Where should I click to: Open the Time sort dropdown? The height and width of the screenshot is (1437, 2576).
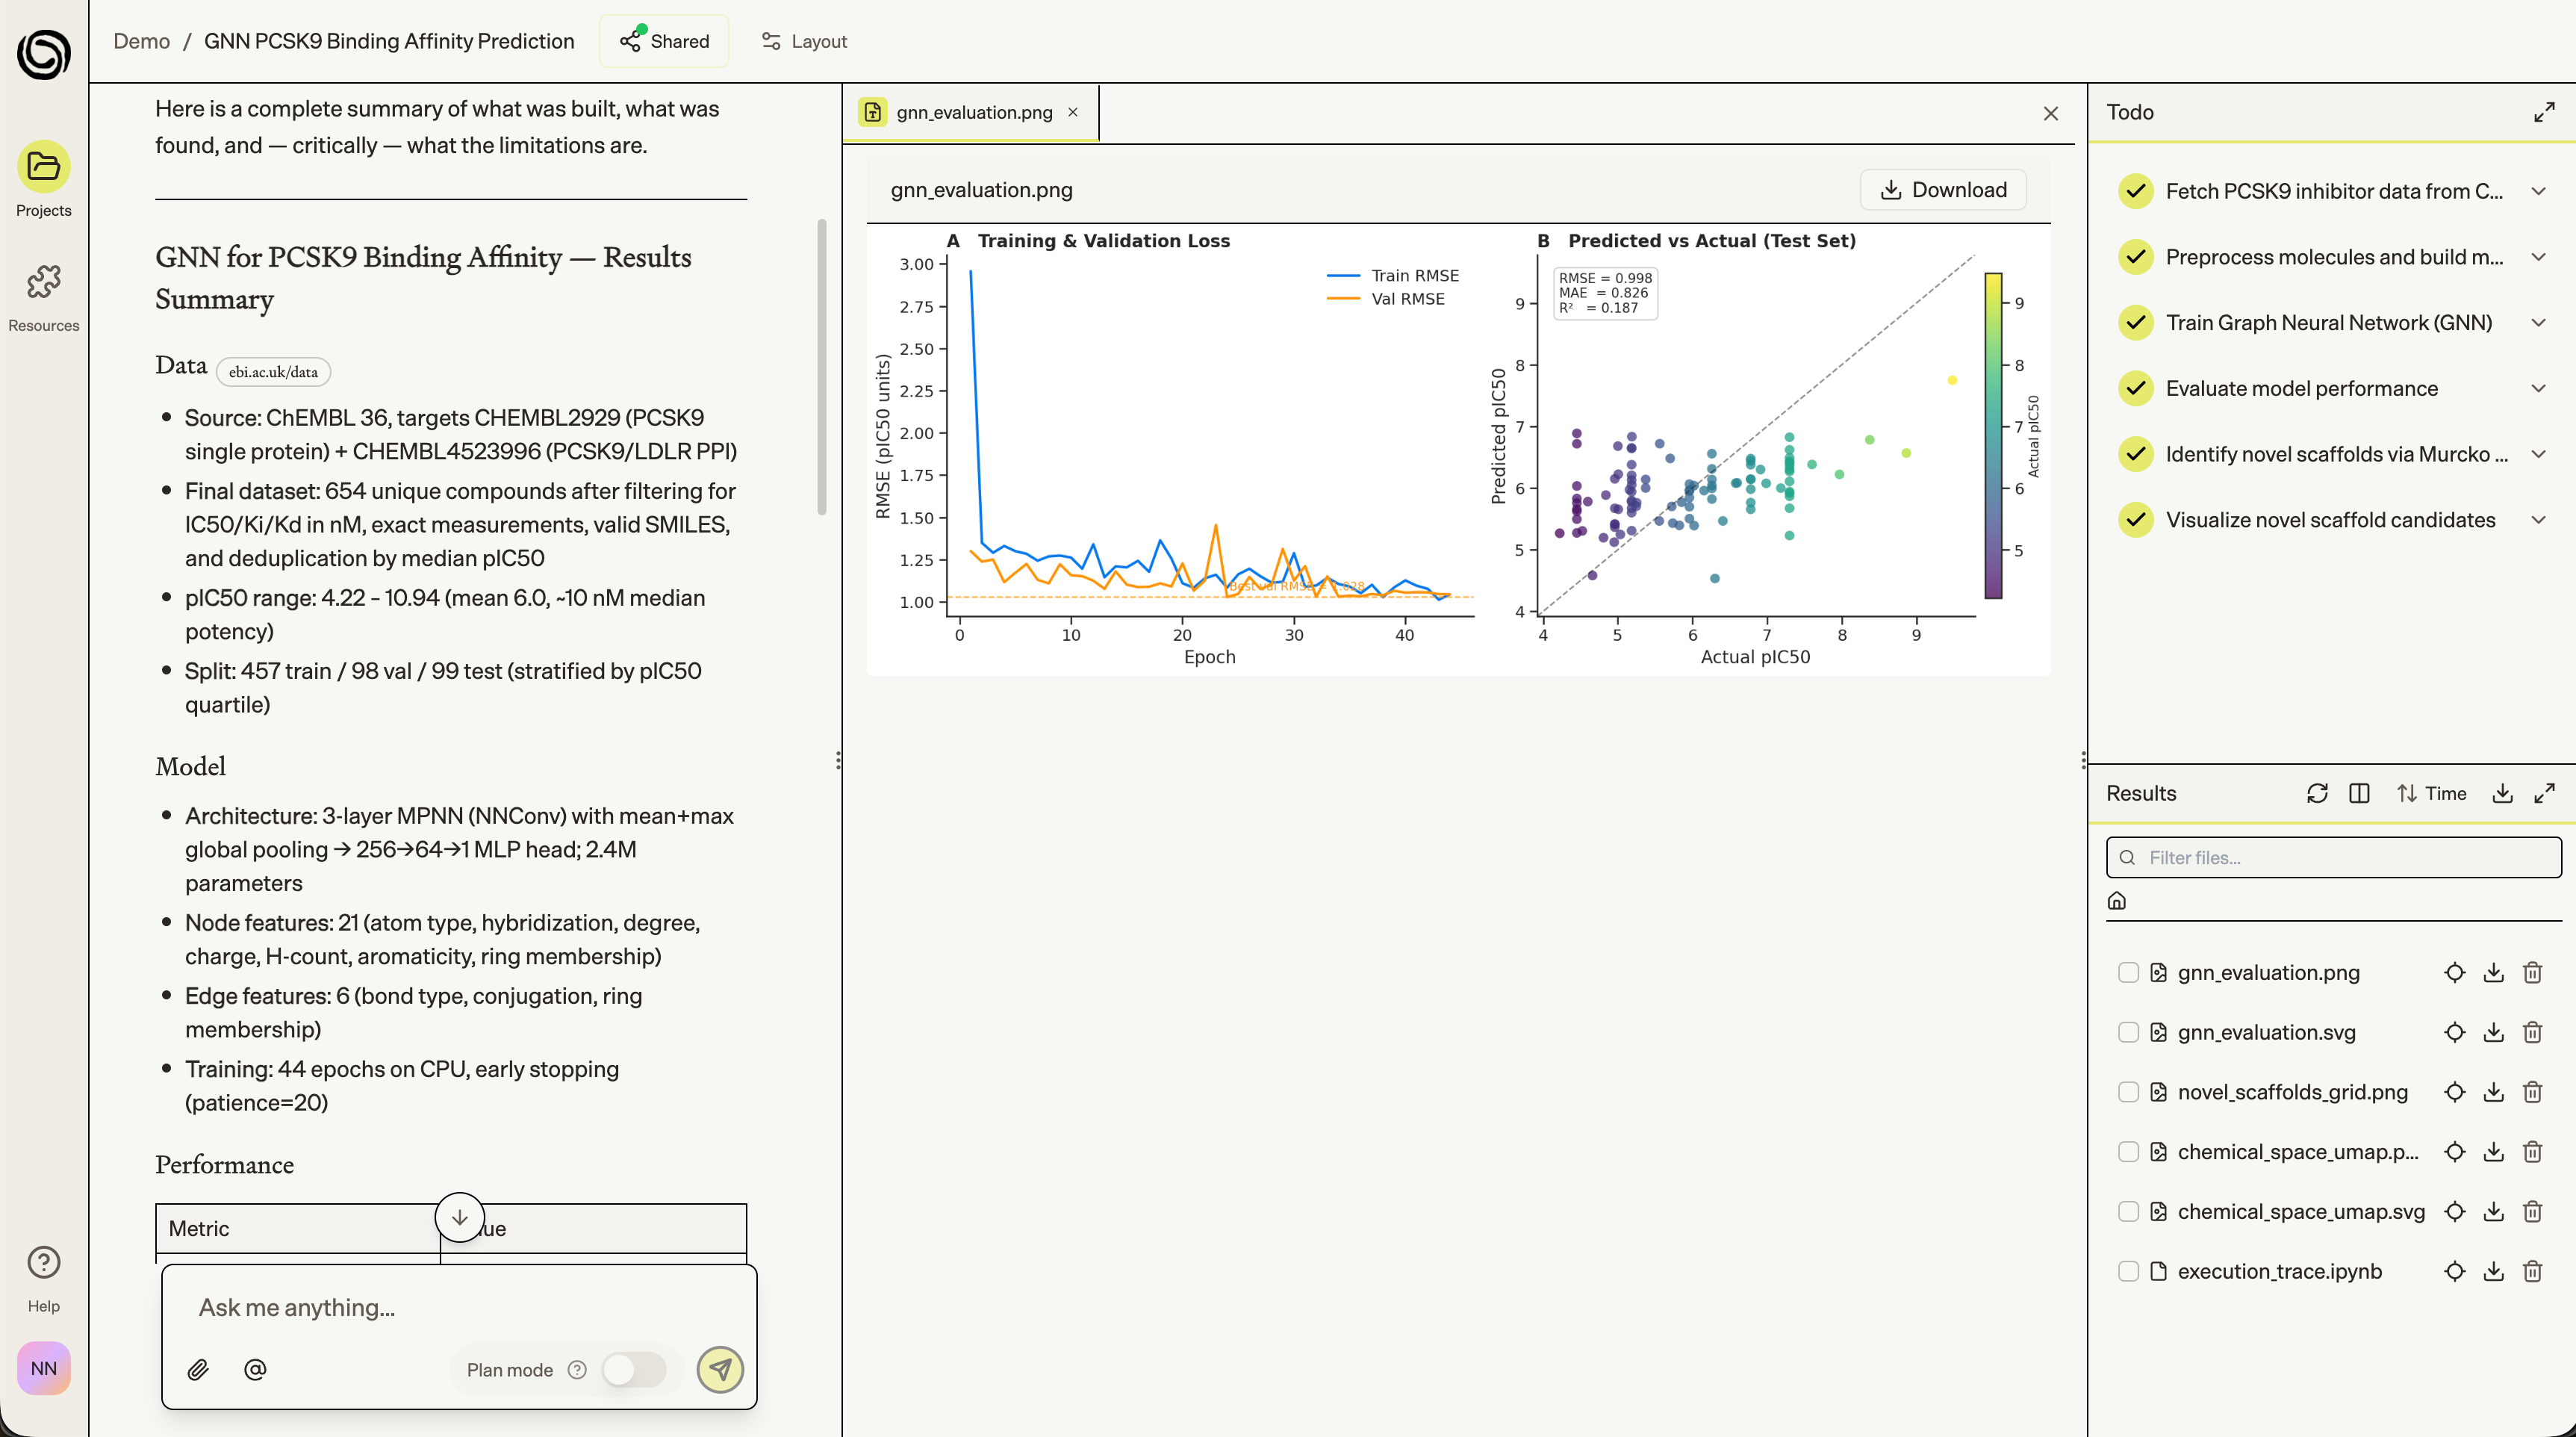coord(2431,793)
